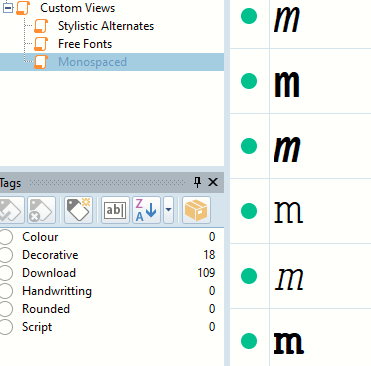Toggle the Colour tag radio circle

point(6,237)
